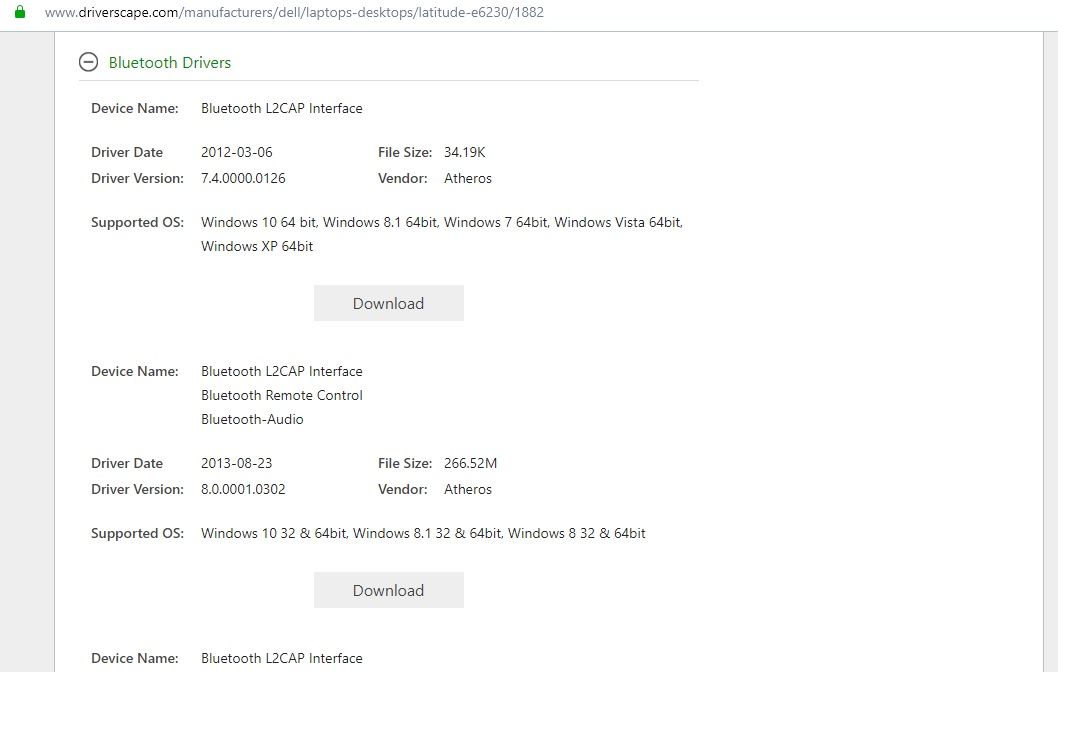Click Atheros vendor of the 34.19K driver
This screenshot has height=744, width=1076.
(x=468, y=178)
